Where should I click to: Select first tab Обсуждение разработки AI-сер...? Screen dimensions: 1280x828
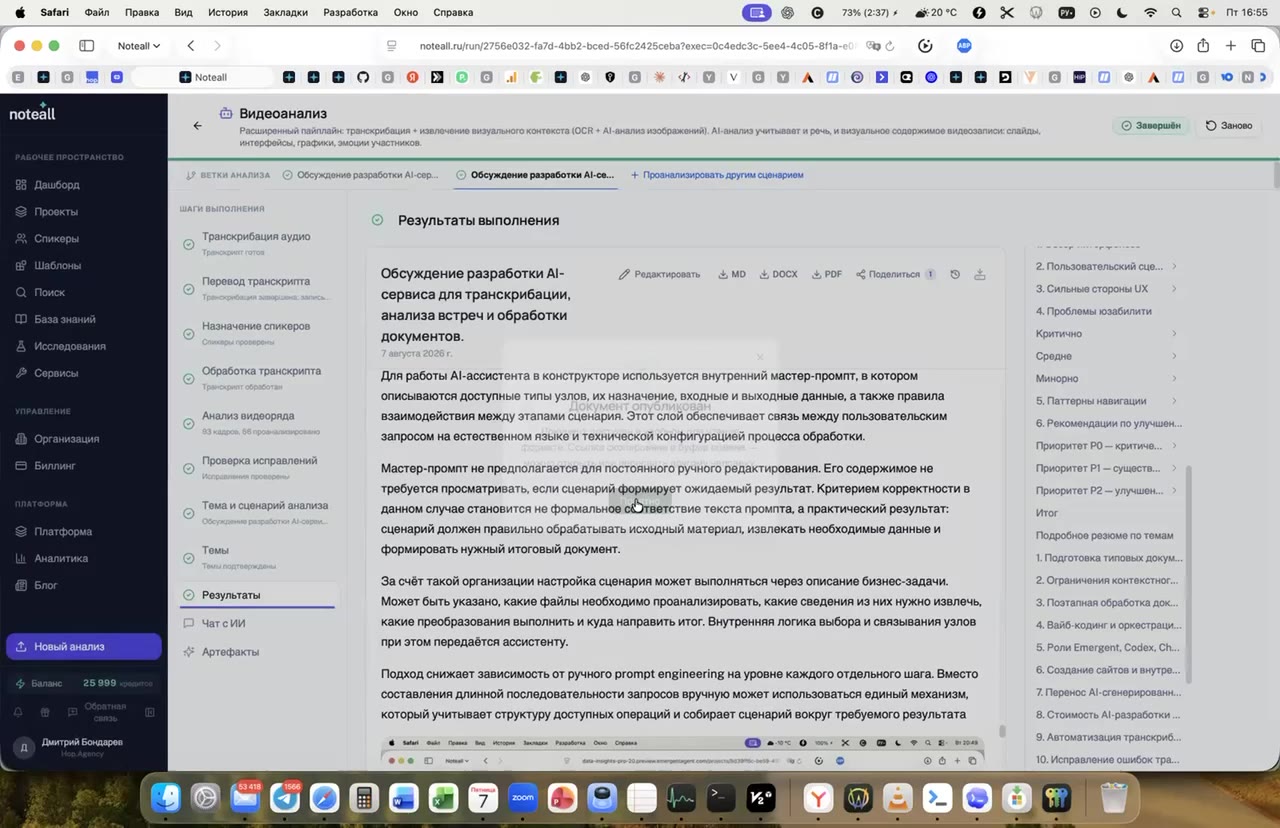(360, 175)
